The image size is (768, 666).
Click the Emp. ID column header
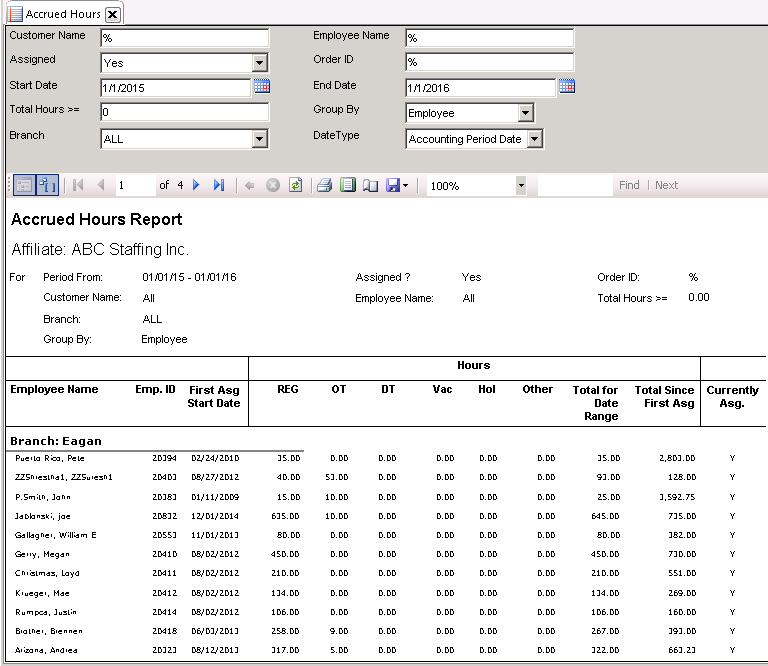coord(155,389)
